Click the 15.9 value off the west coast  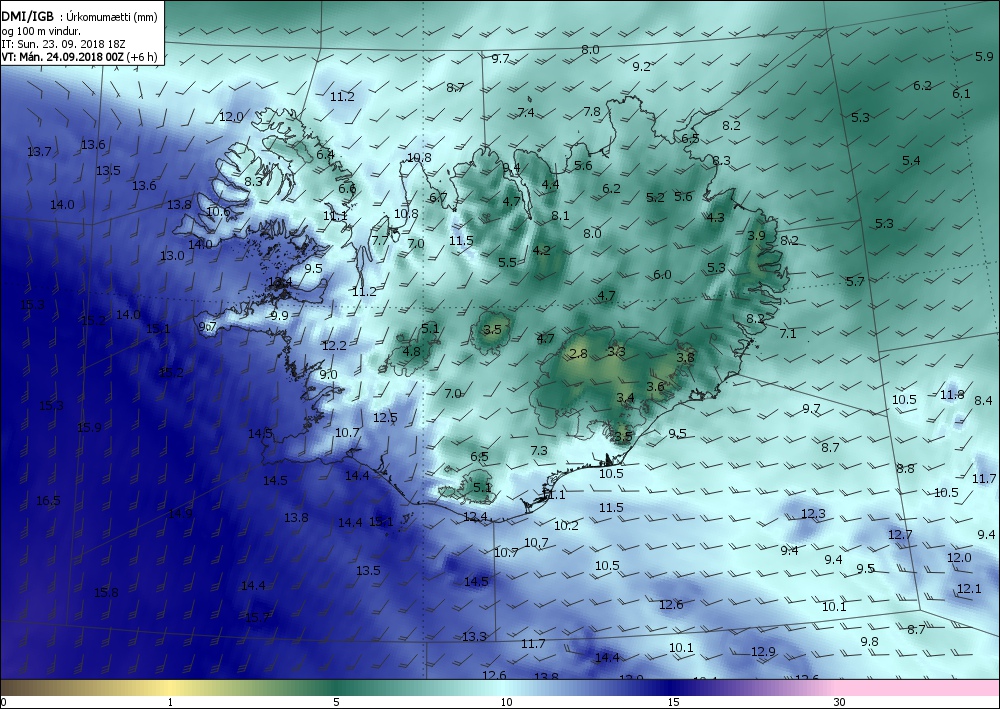pos(89,427)
